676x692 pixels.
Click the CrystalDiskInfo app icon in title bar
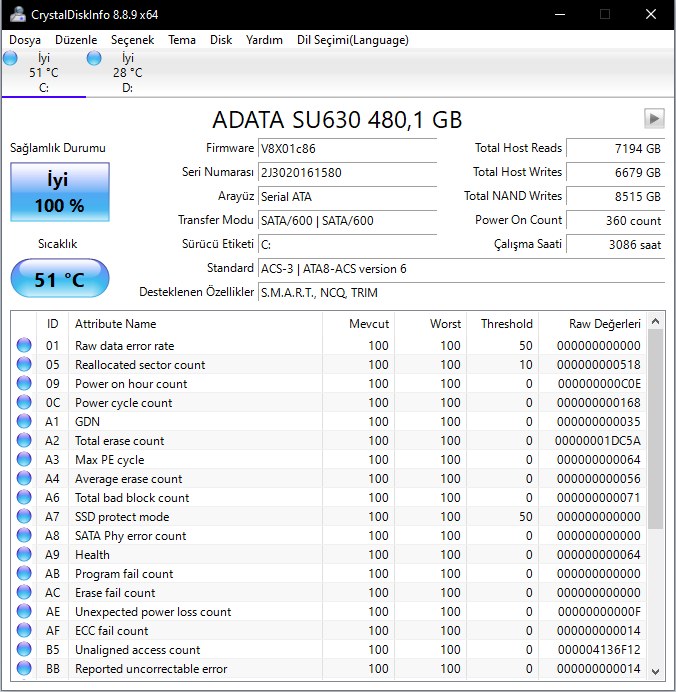[x=16, y=14]
